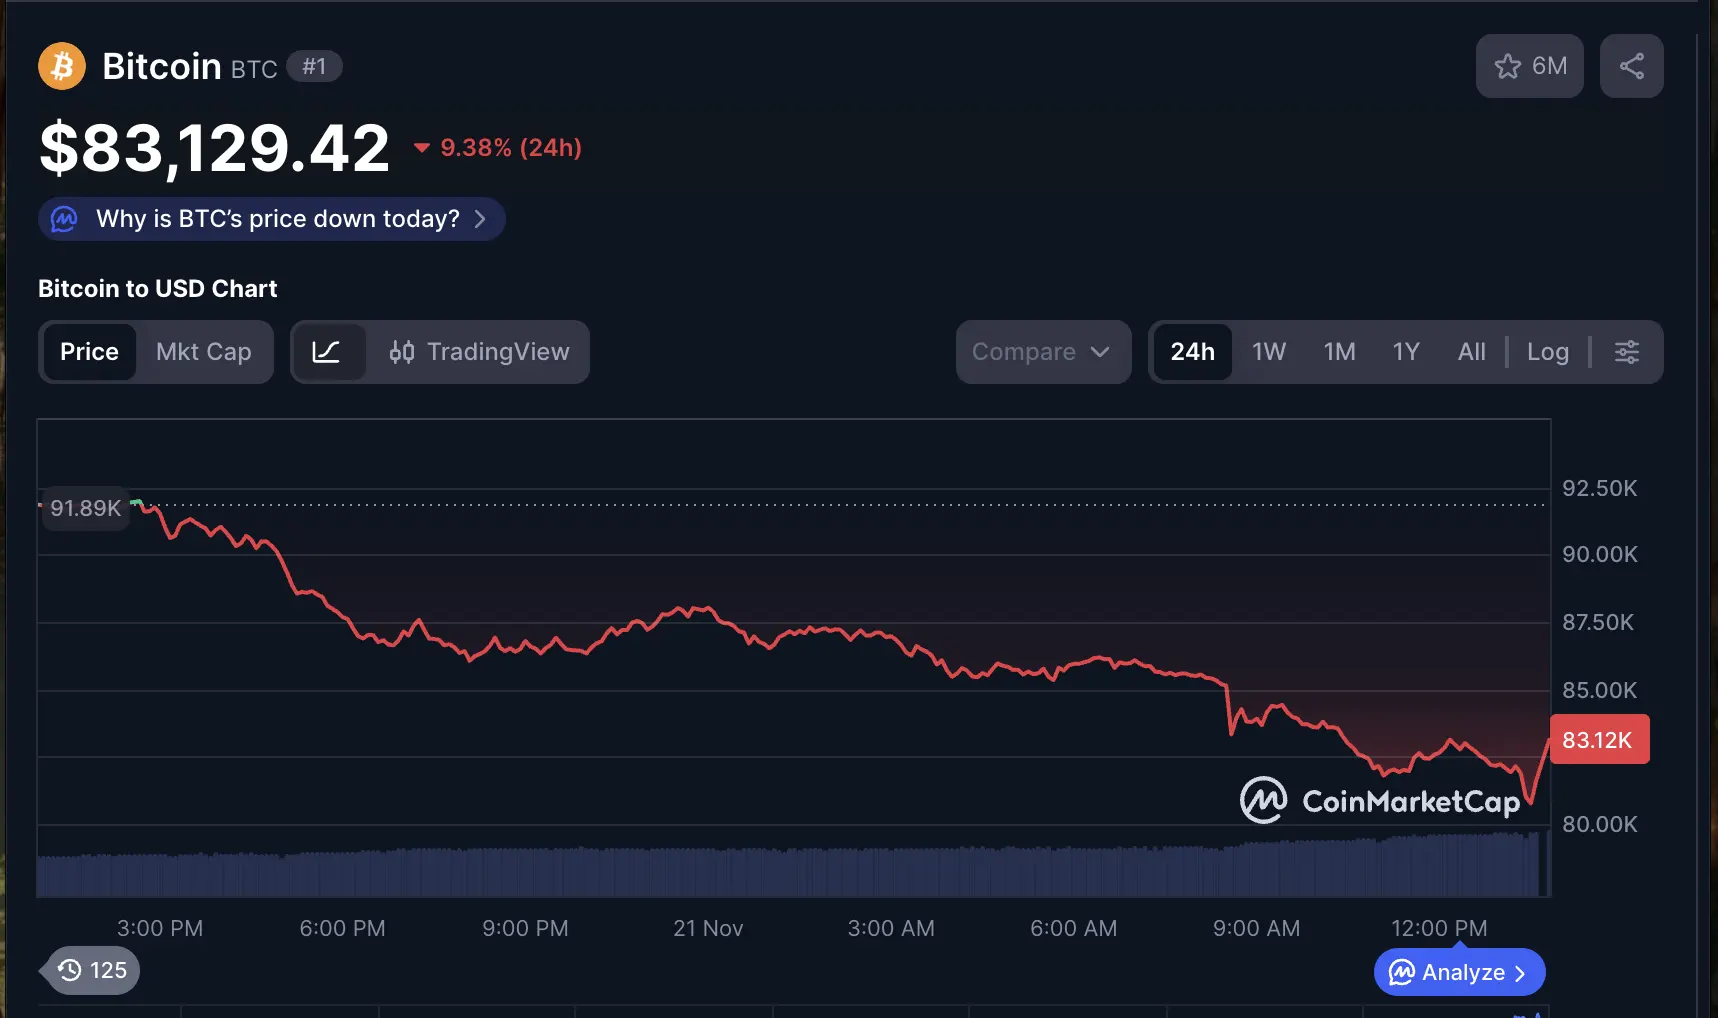Open price history via the clock icon
1718x1018 pixels.
(68, 970)
